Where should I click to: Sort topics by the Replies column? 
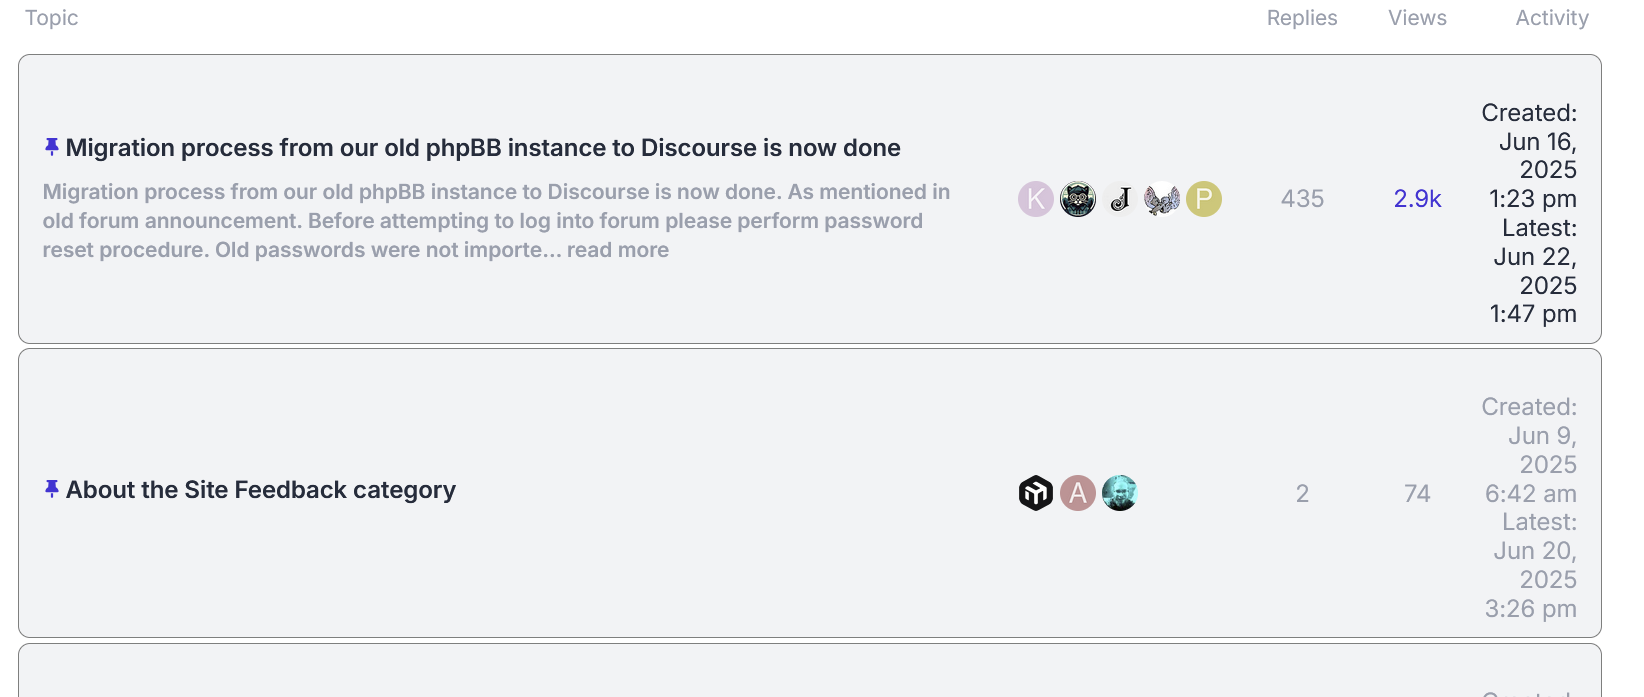(1301, 18)
